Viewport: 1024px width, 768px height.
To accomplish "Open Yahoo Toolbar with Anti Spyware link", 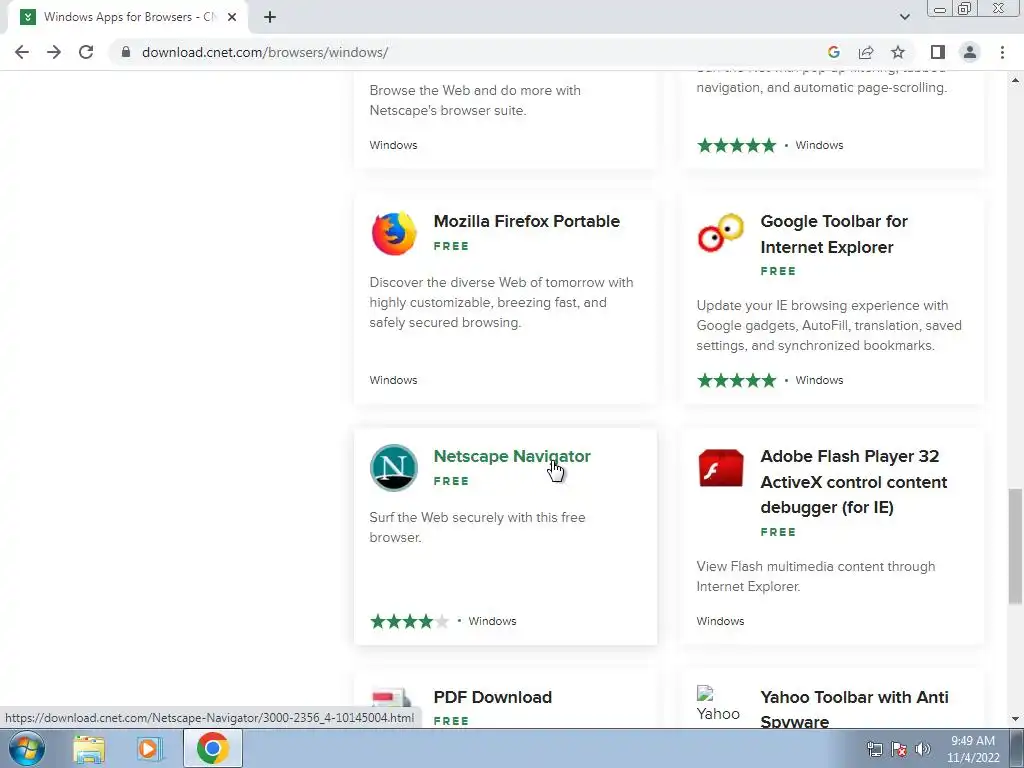I will [x=854, y=709].
